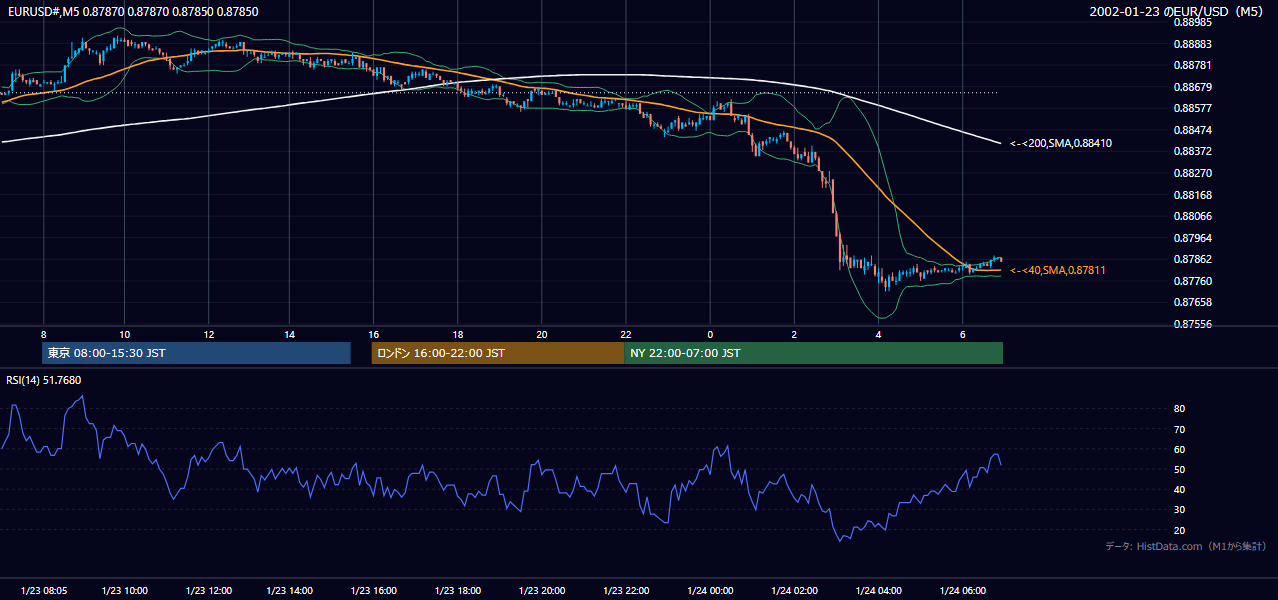This screenshot has height=600, width=1278.
Task: Click RSI axis level 80
Action: click(1180, 409)
